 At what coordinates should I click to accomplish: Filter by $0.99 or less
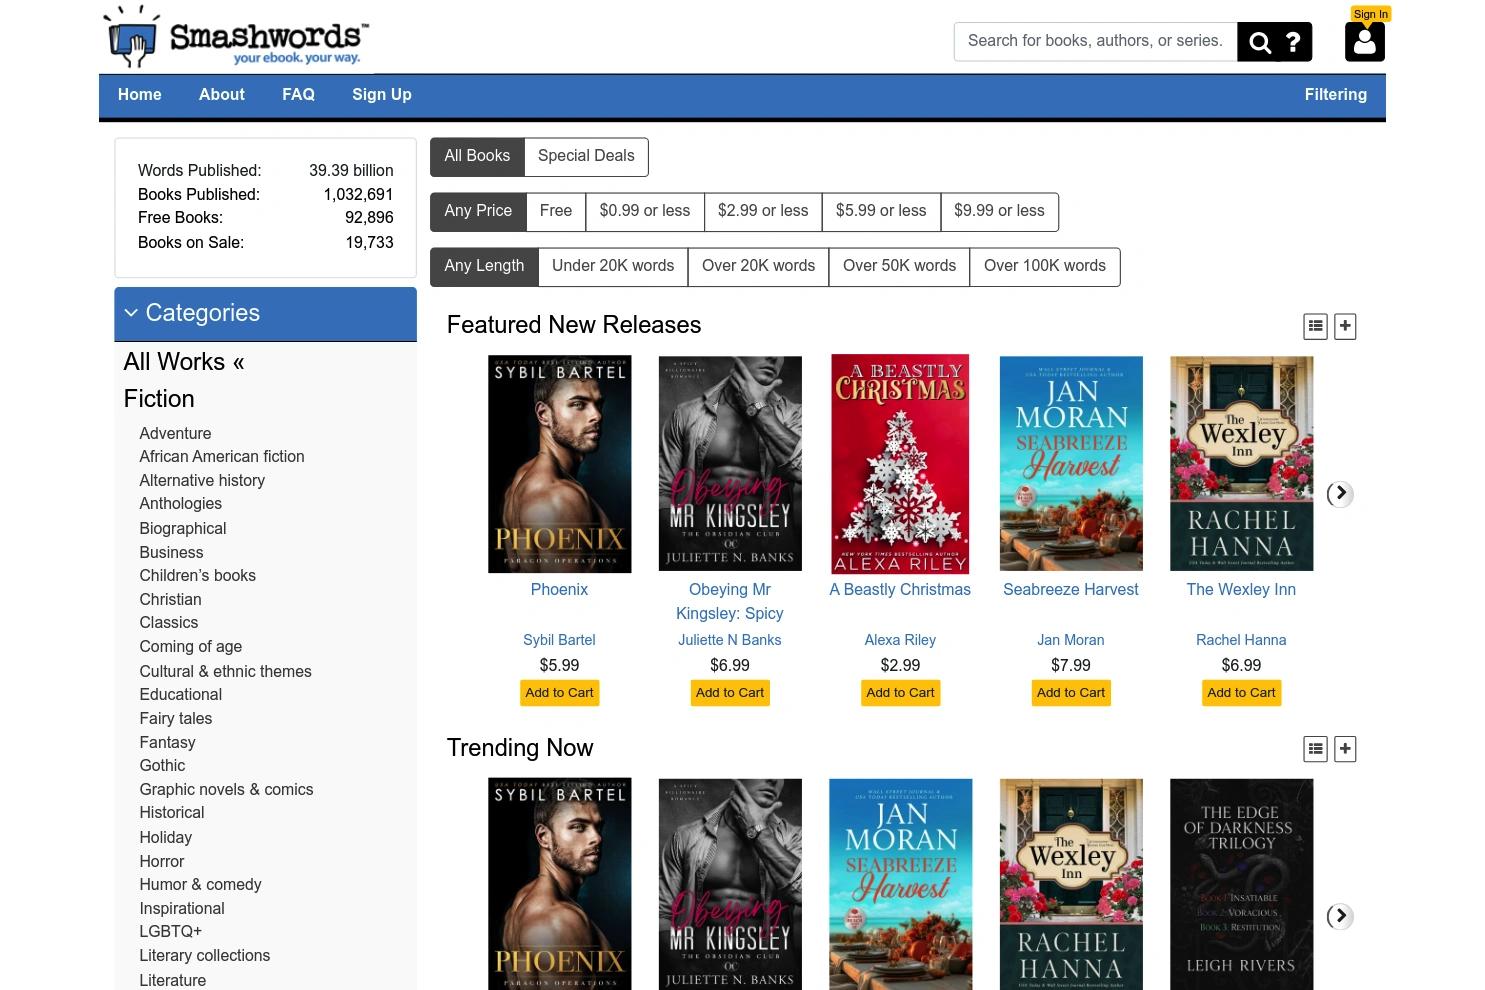645,211
